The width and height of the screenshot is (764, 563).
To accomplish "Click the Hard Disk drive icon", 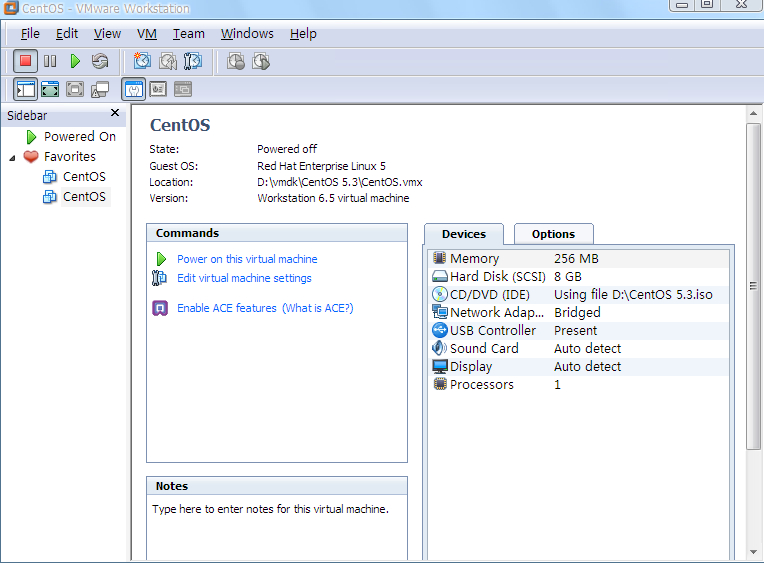I will (x=439, y=276).
